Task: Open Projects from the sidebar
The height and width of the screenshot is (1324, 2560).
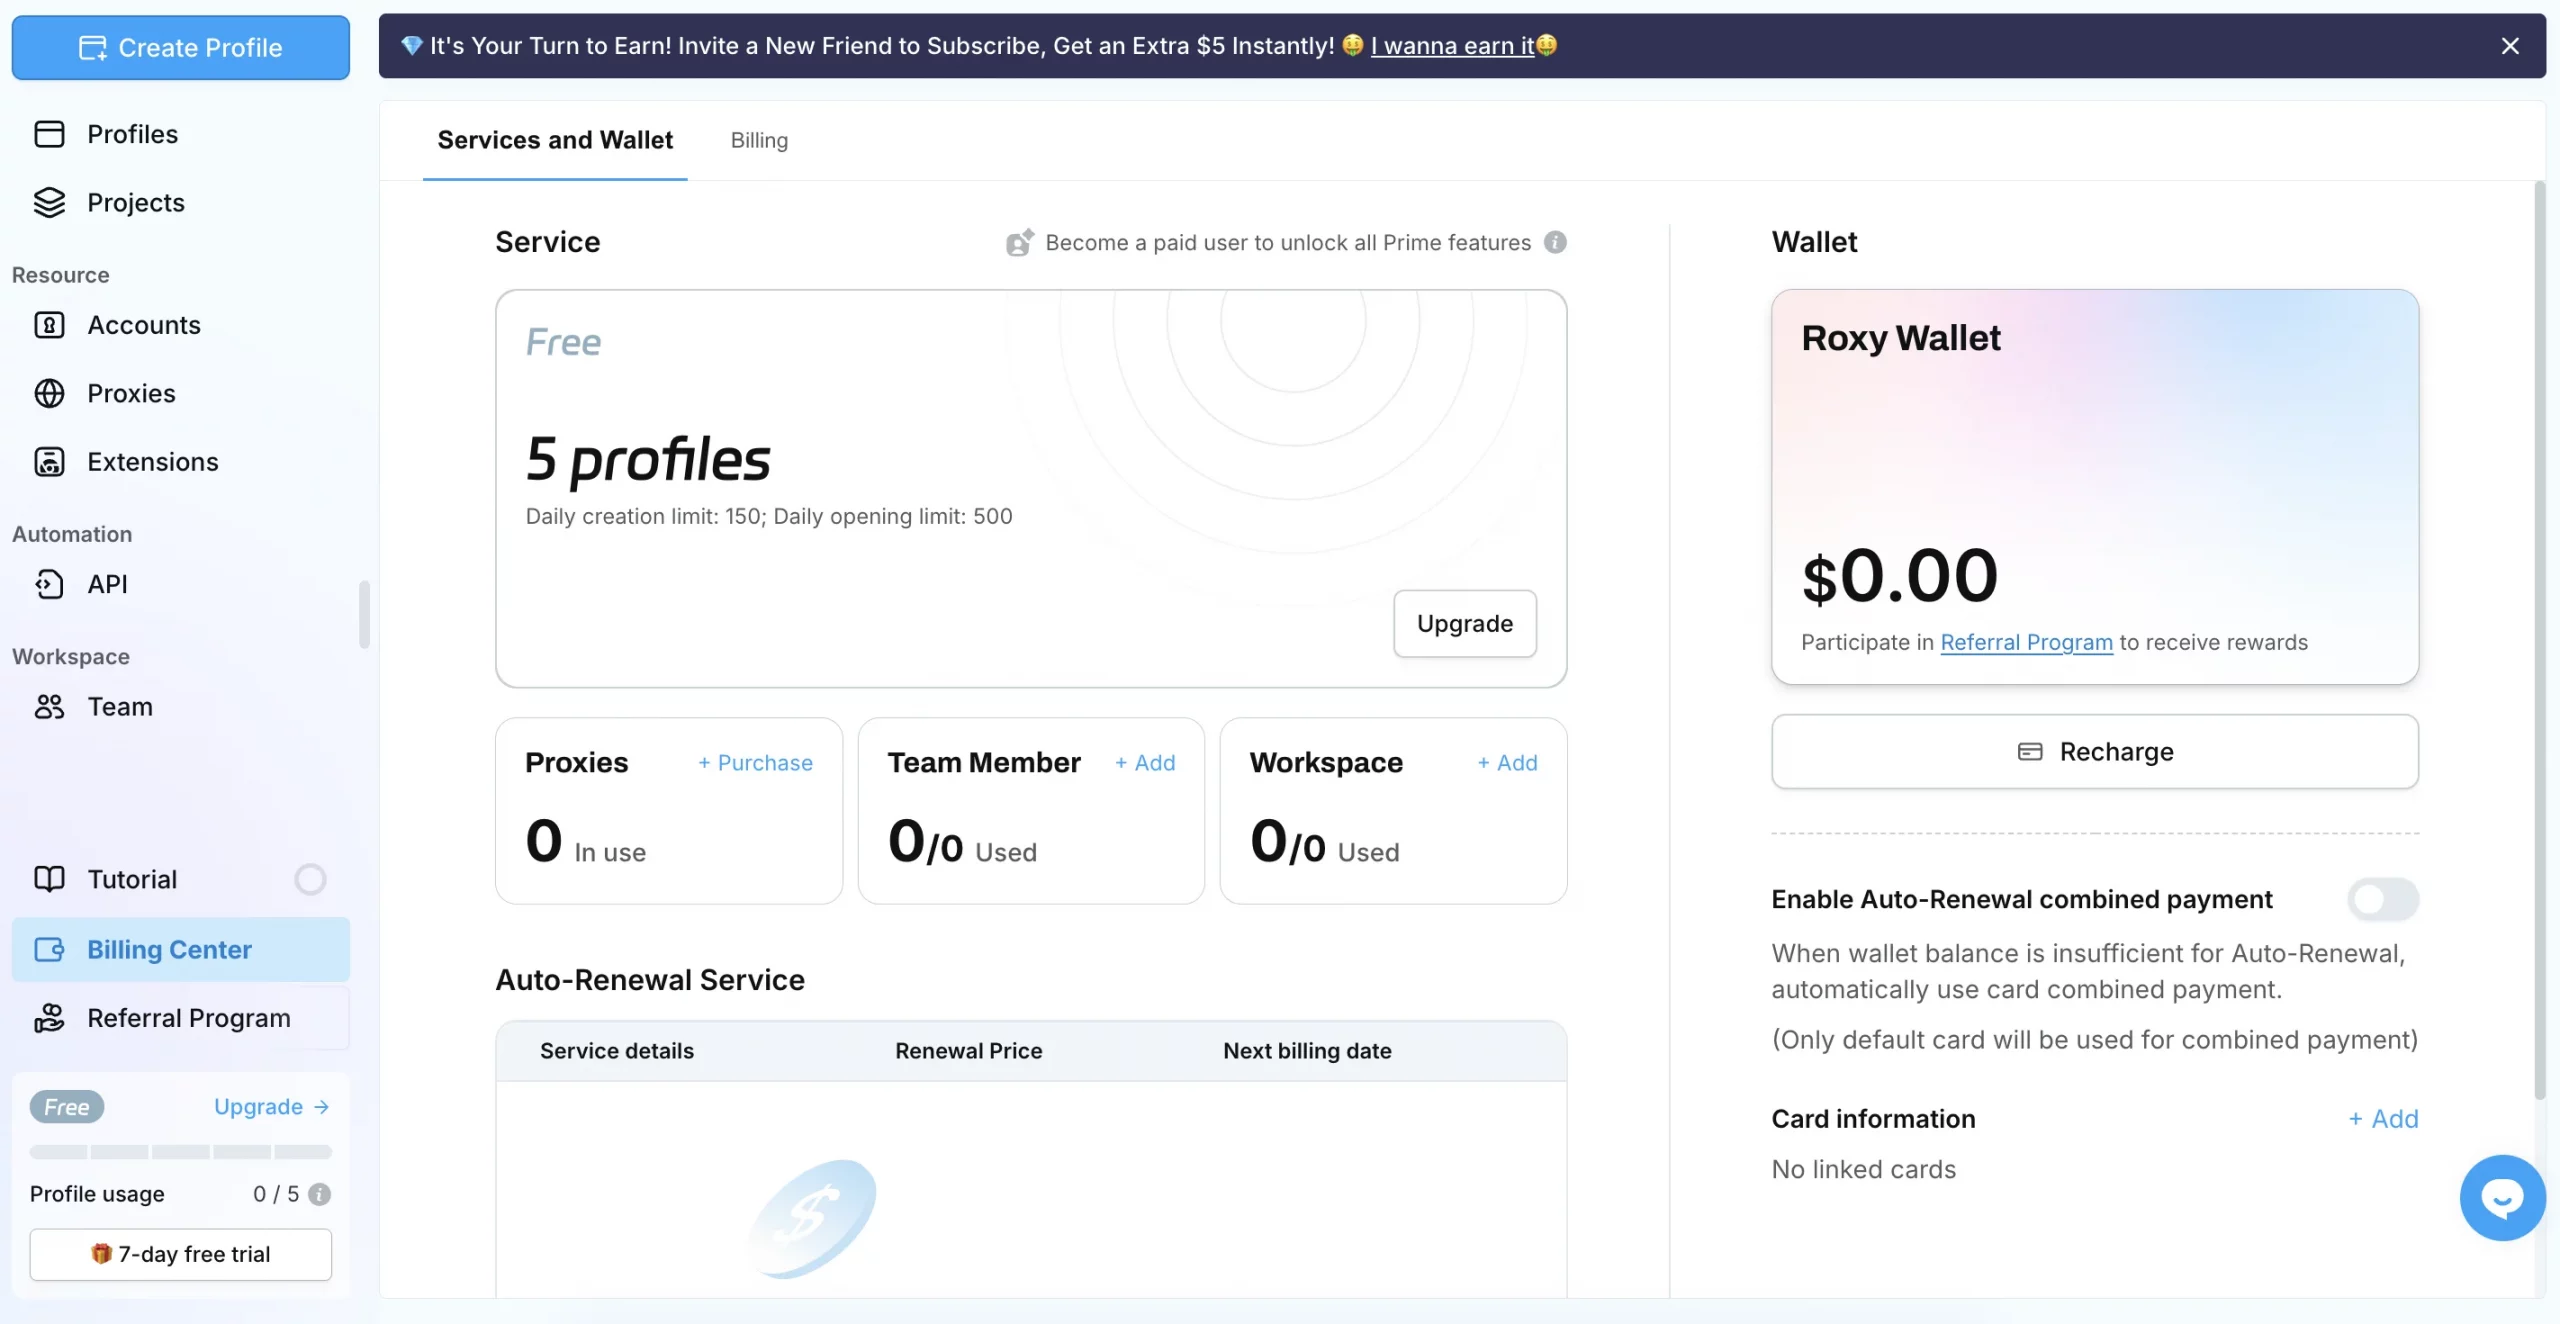Action: (135, 203)
